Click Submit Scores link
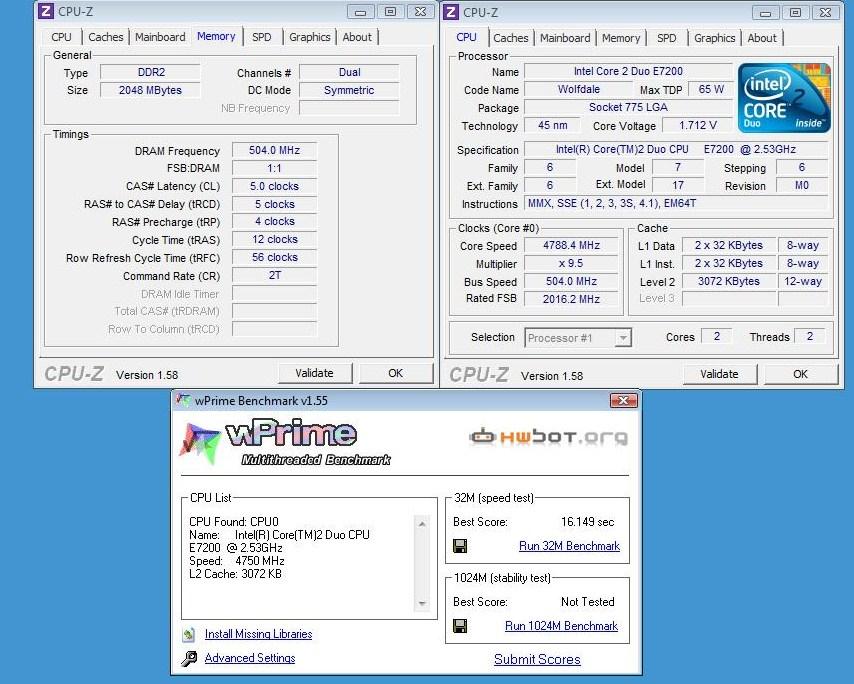854x684 pixels. click(537, 659)
